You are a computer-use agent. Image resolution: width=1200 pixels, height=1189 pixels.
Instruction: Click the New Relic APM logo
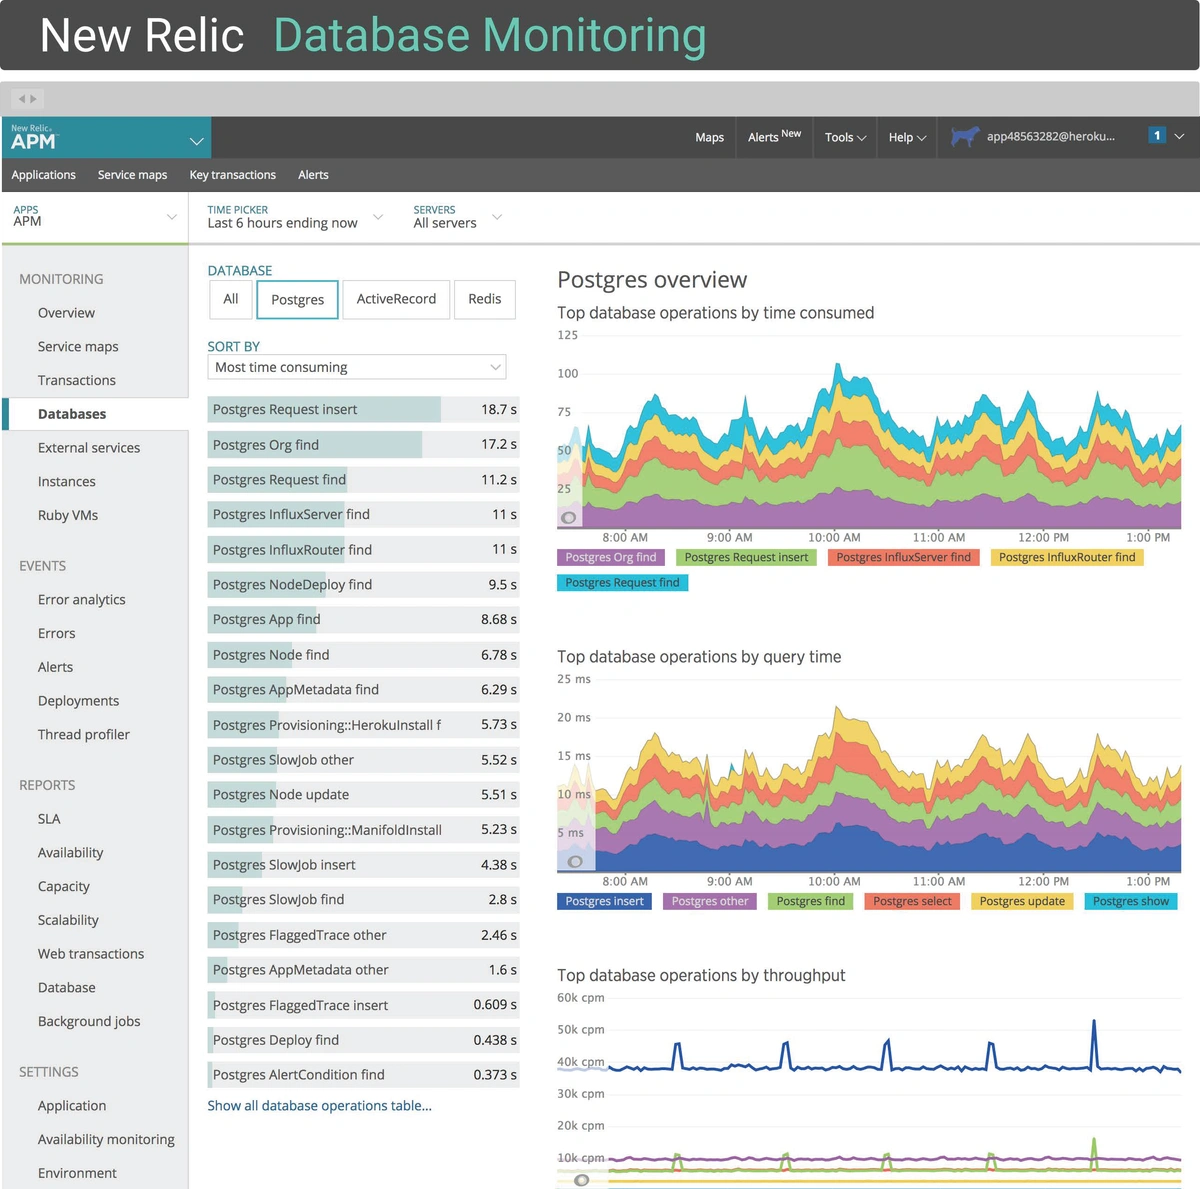click(x=34, y=138)
